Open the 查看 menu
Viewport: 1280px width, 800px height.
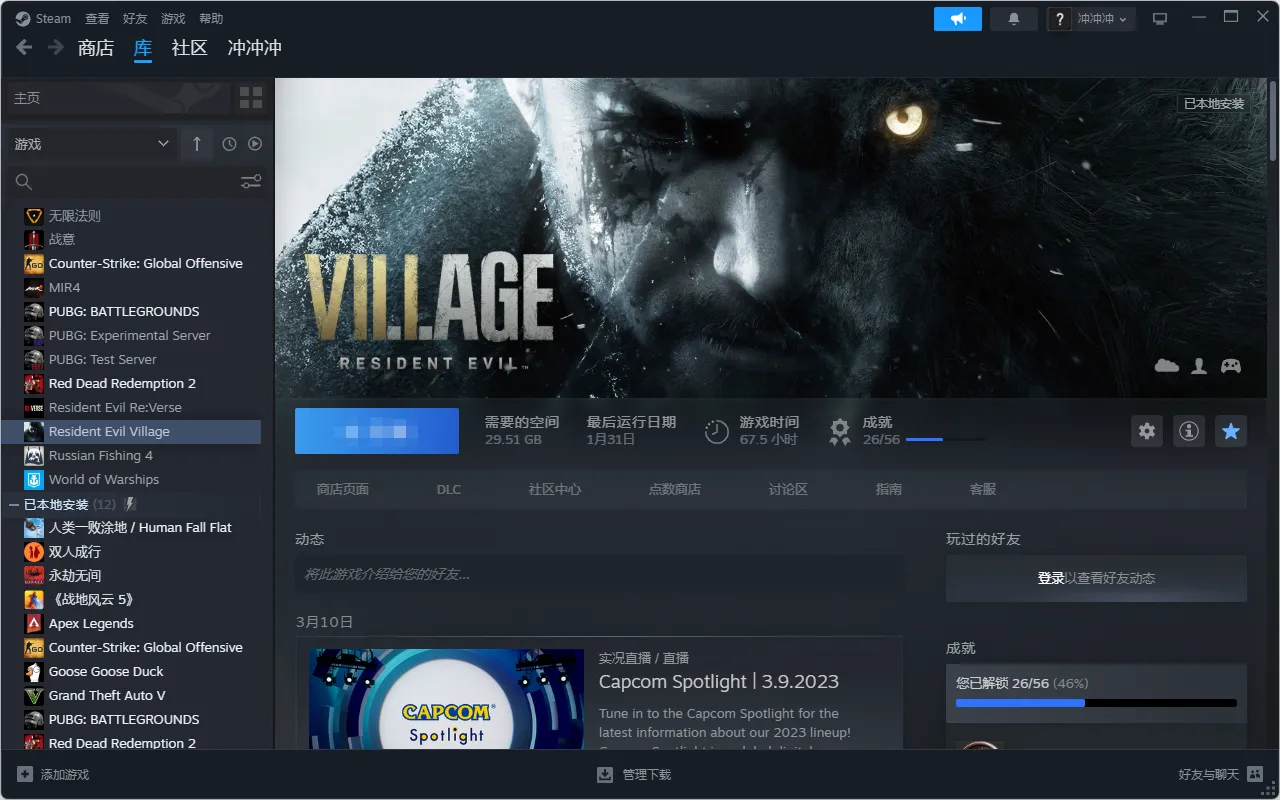coord(97,19)
